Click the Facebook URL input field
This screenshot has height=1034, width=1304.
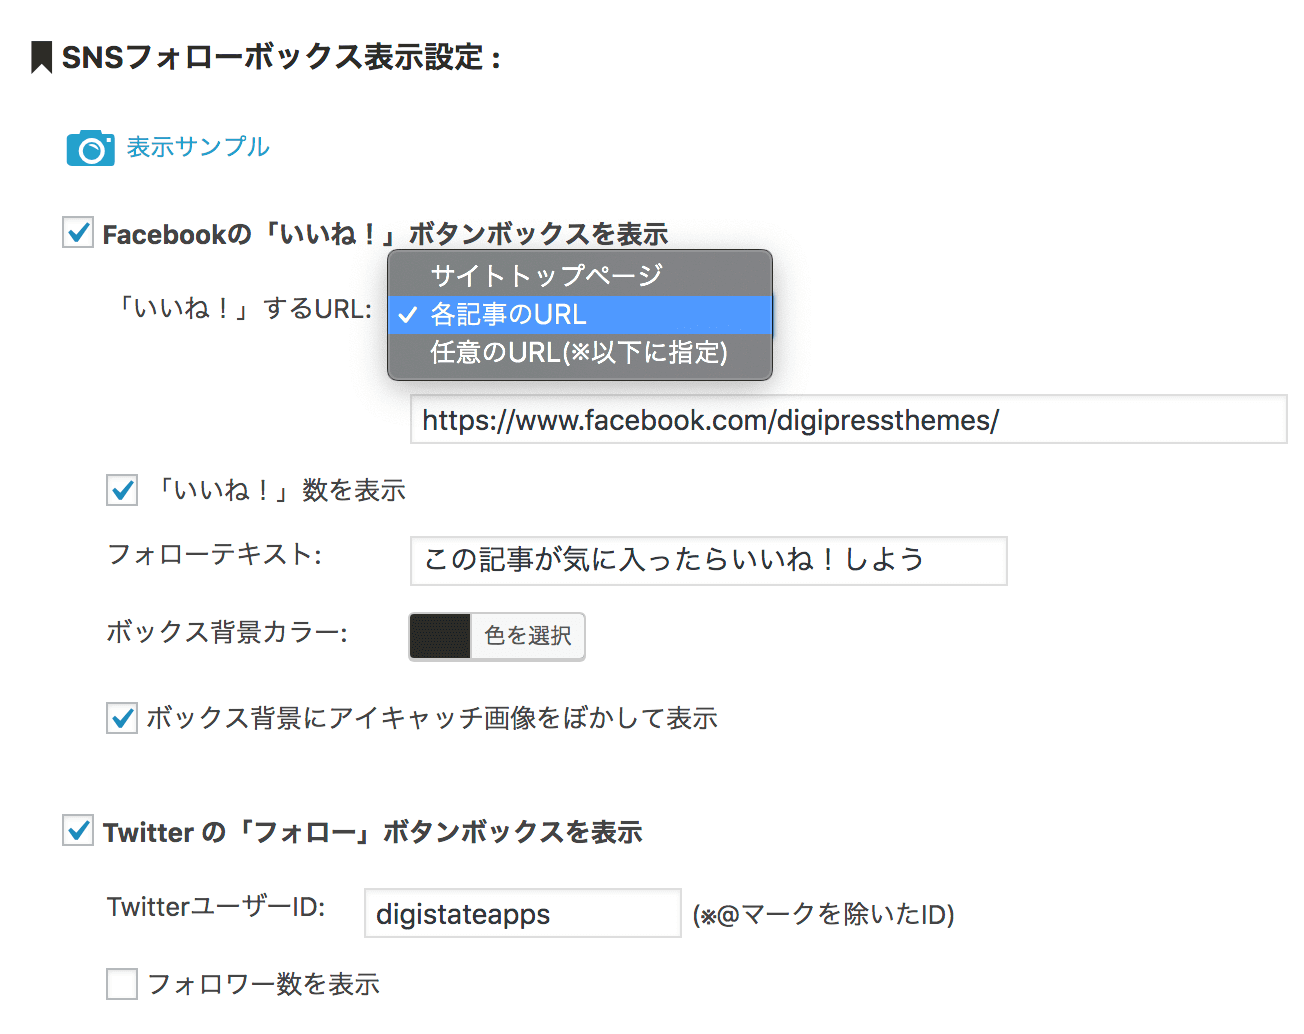pos(848,420)
